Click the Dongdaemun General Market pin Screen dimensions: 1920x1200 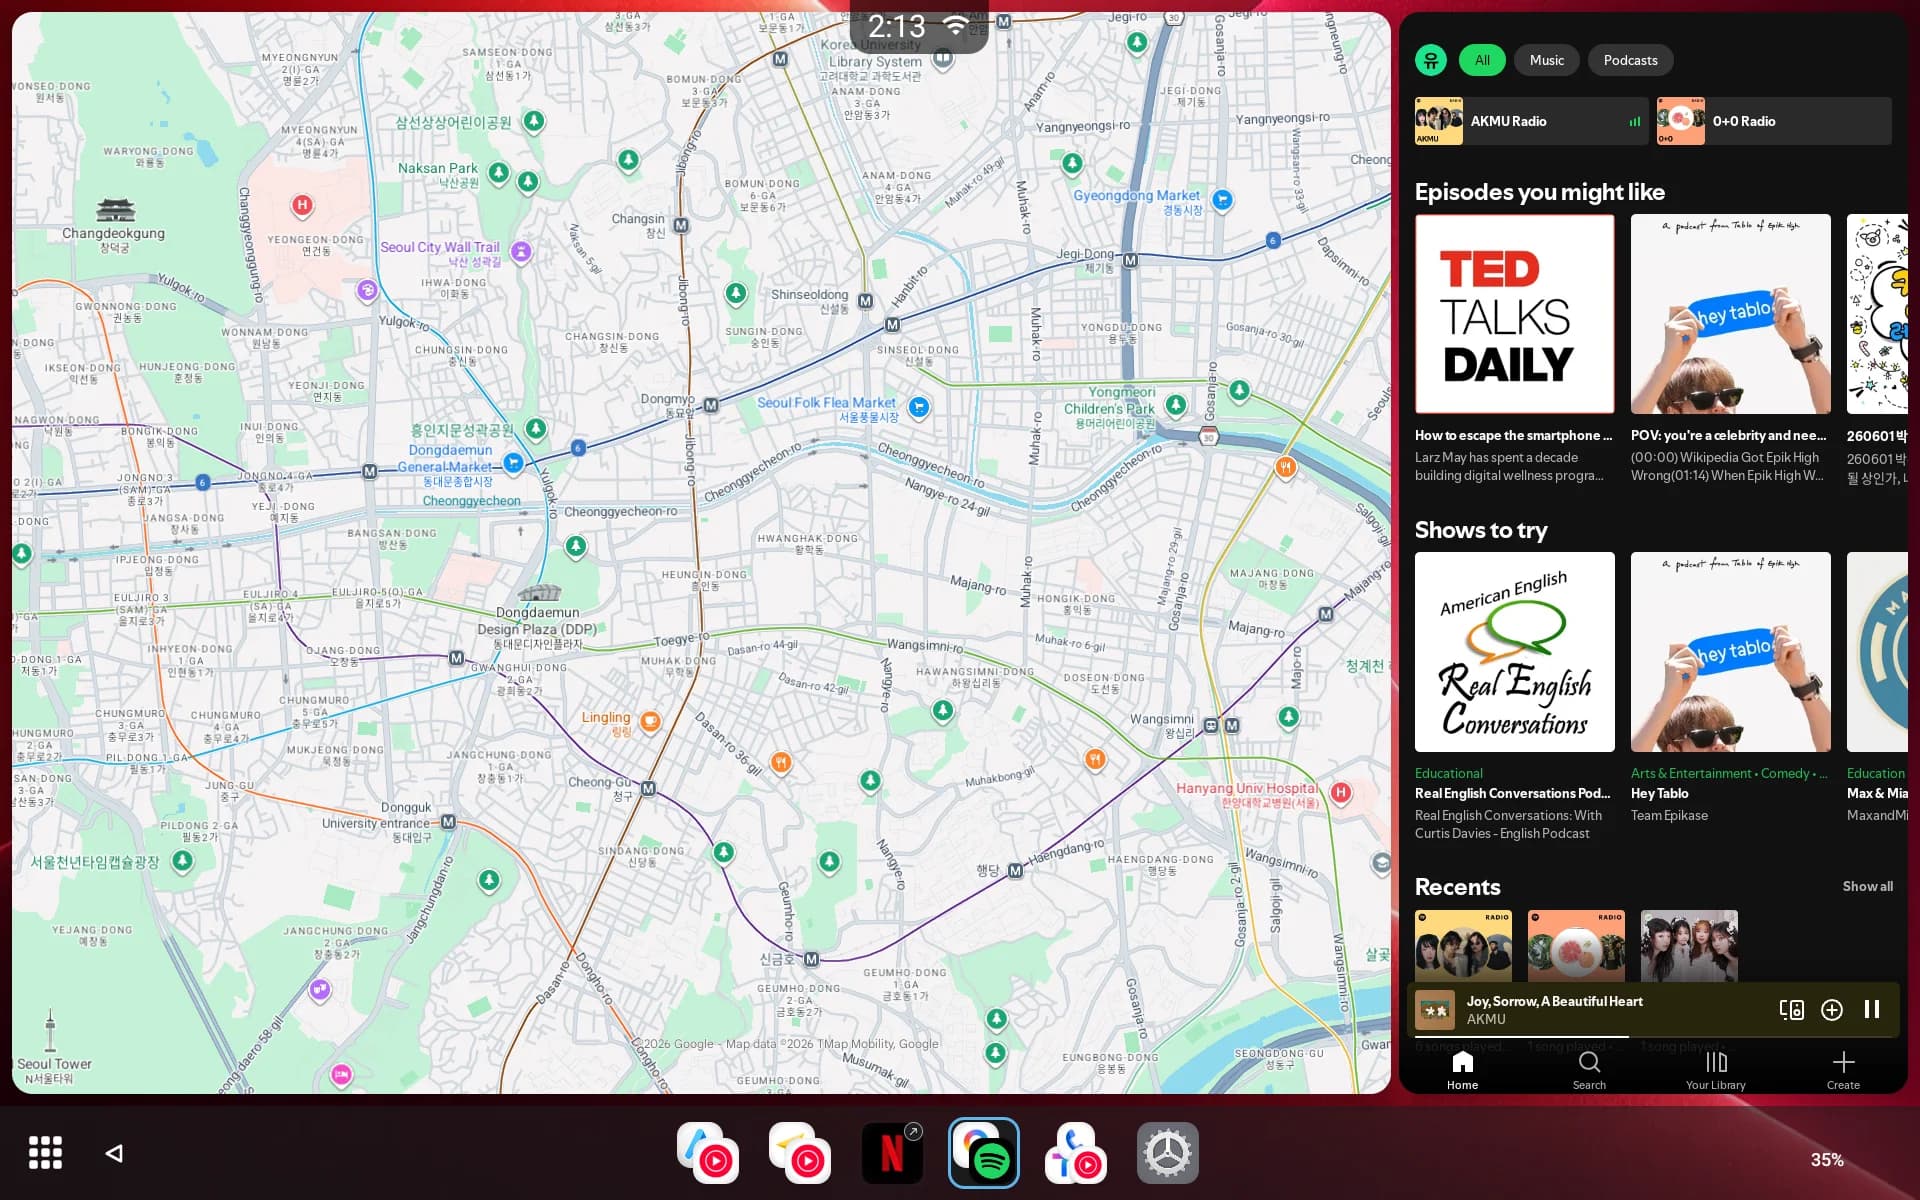click(x=513, y=462)
